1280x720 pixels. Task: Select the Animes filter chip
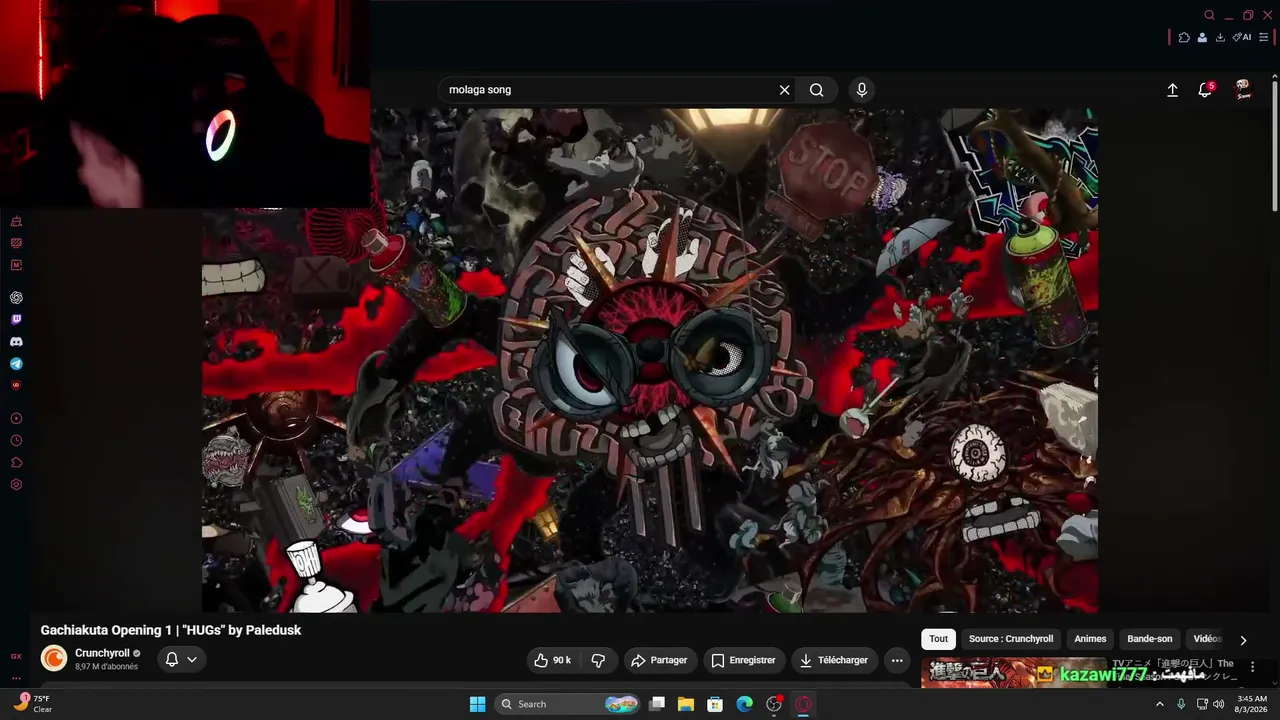(x=1090, y=639)
